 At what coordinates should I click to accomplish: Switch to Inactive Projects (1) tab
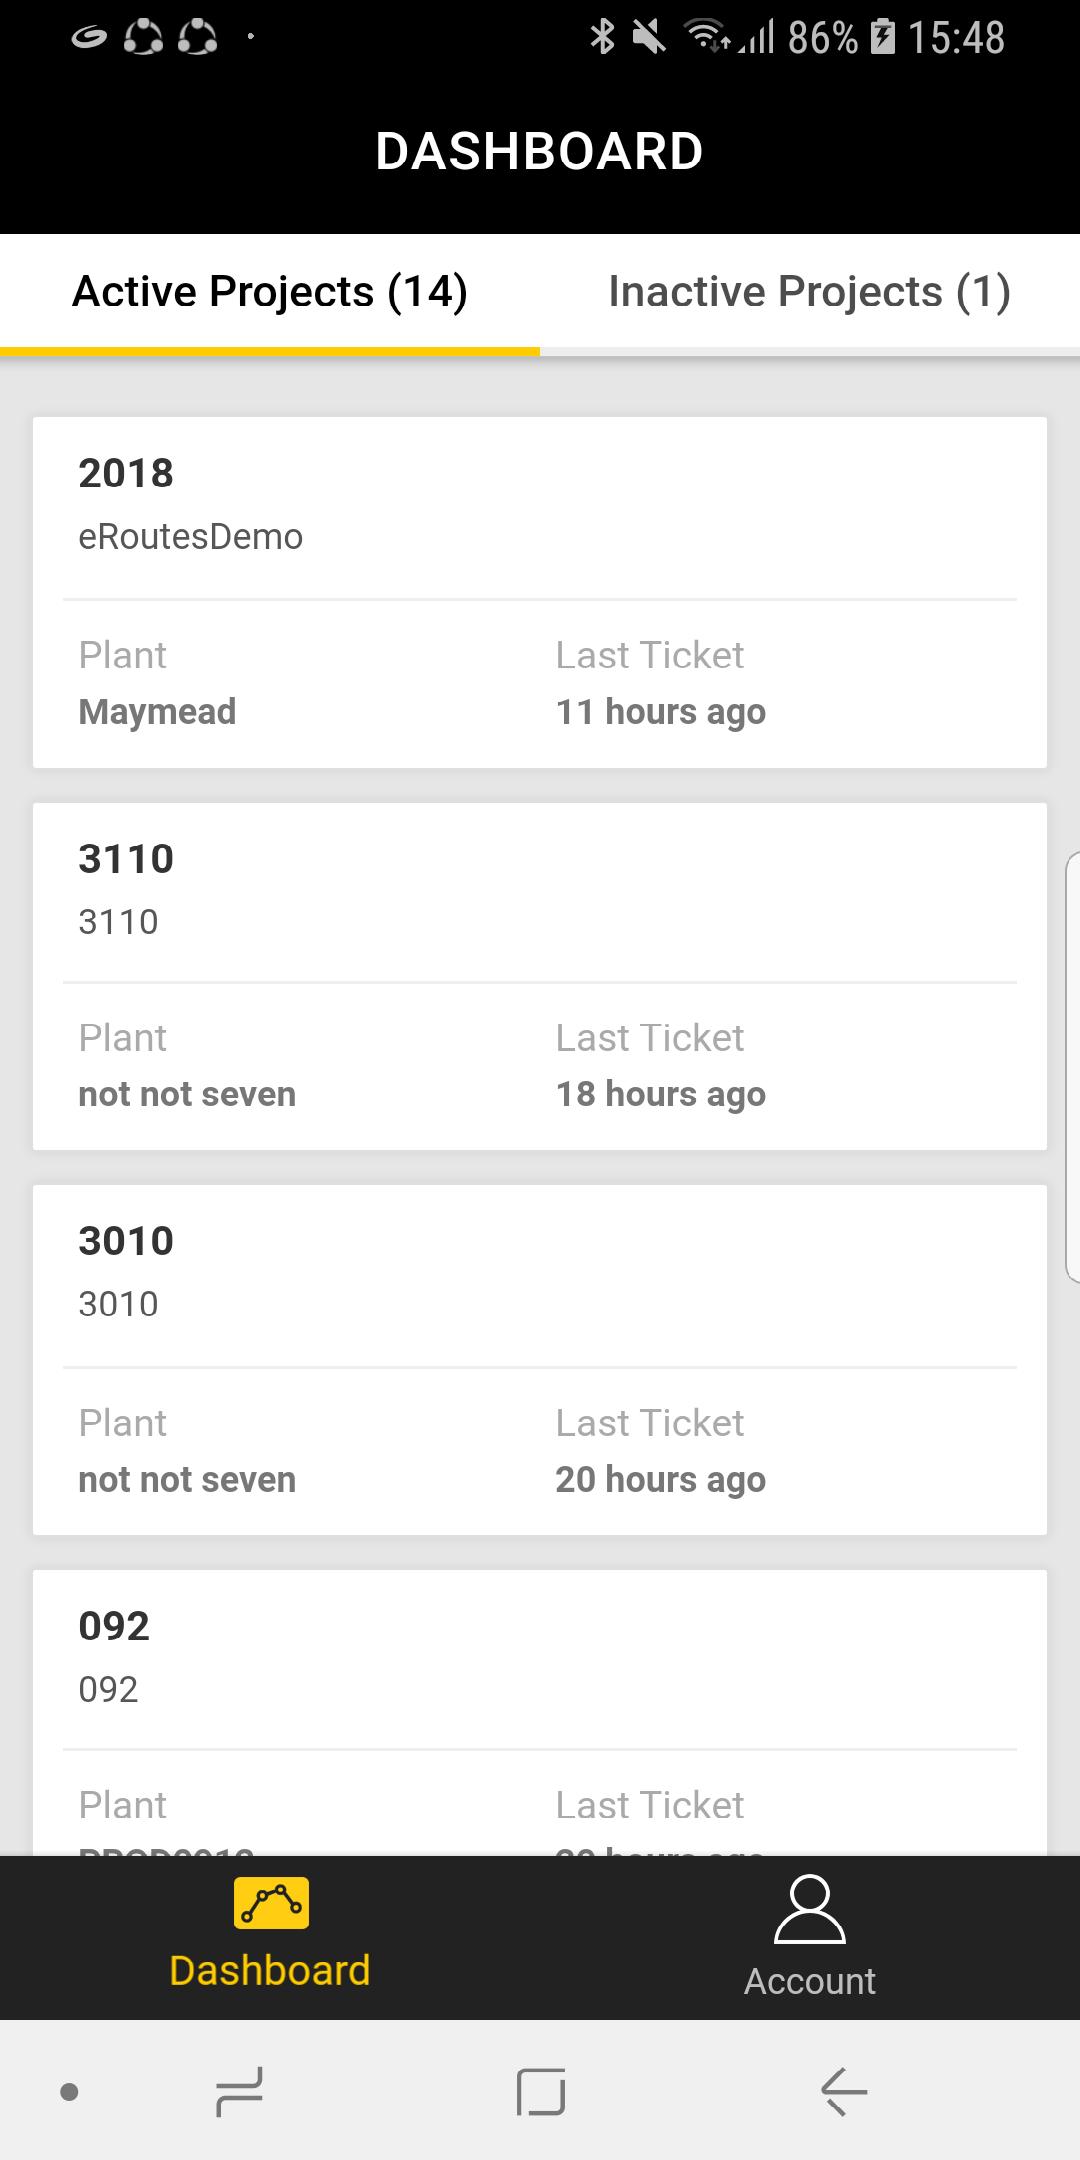tap(810, 292)
